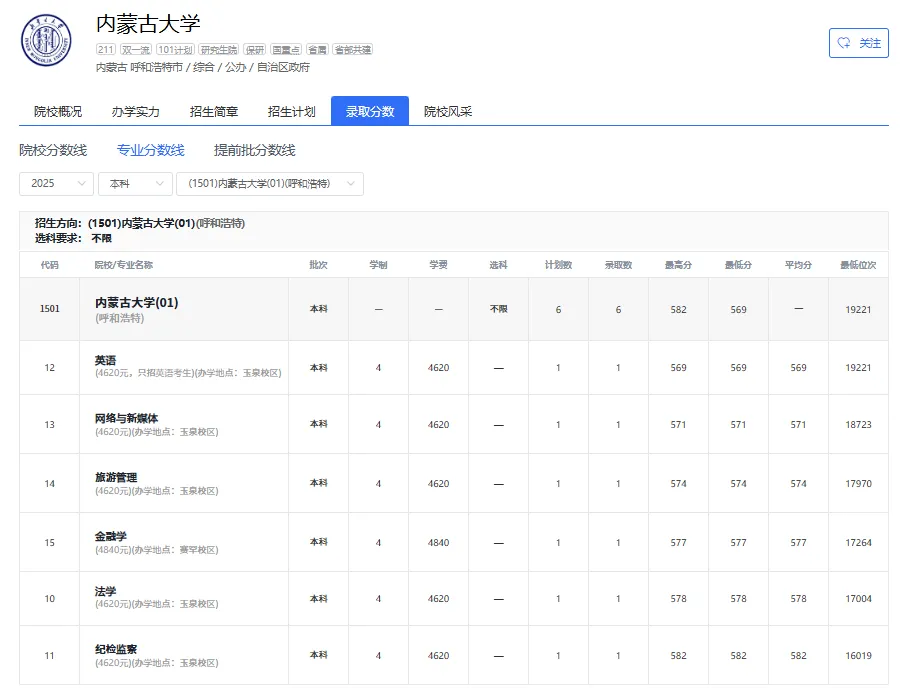Click the 211 tag
The image size is (912, 698).
coord(106,49)
